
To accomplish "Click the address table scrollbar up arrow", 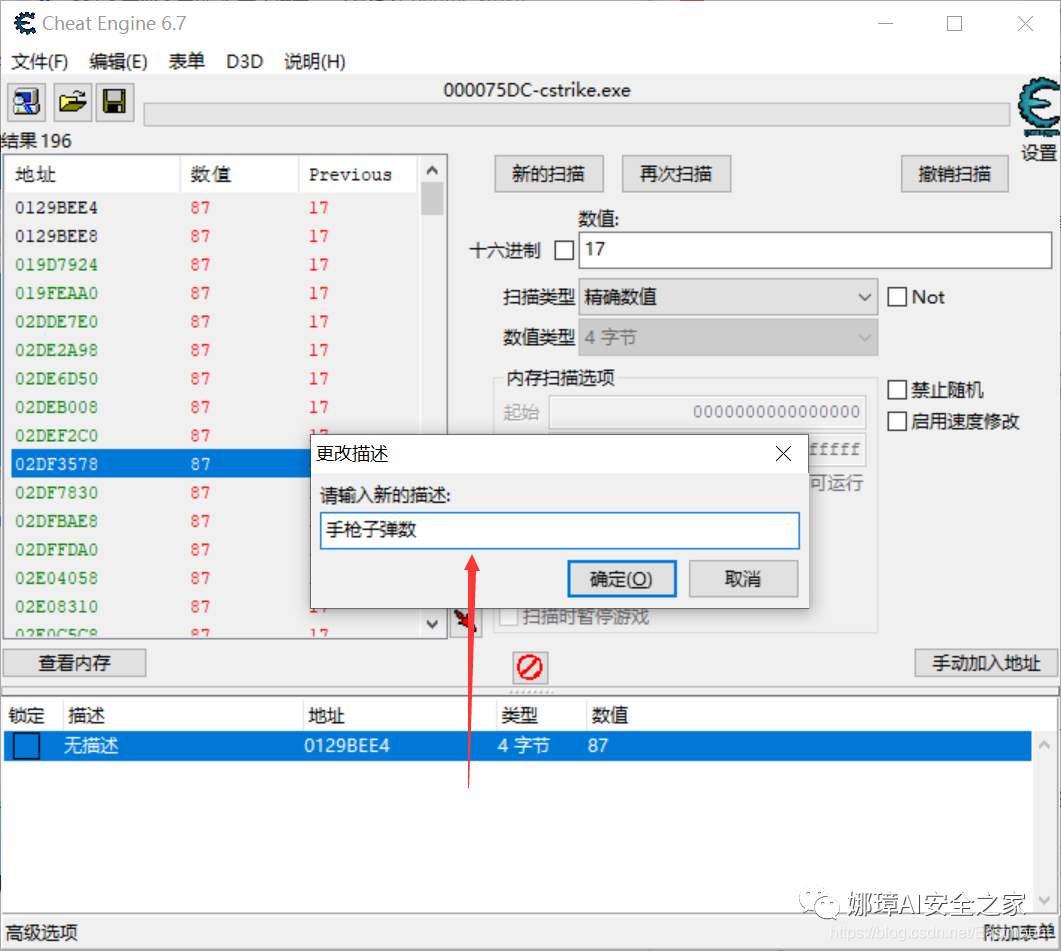I will (x=1044, y=745).
